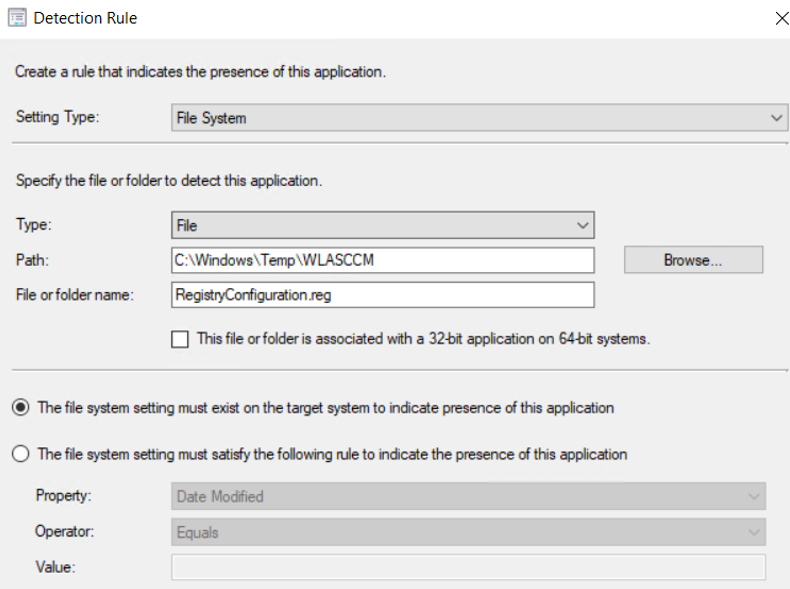
Task: Click the File or folder name field
Action: pos(382,295)
